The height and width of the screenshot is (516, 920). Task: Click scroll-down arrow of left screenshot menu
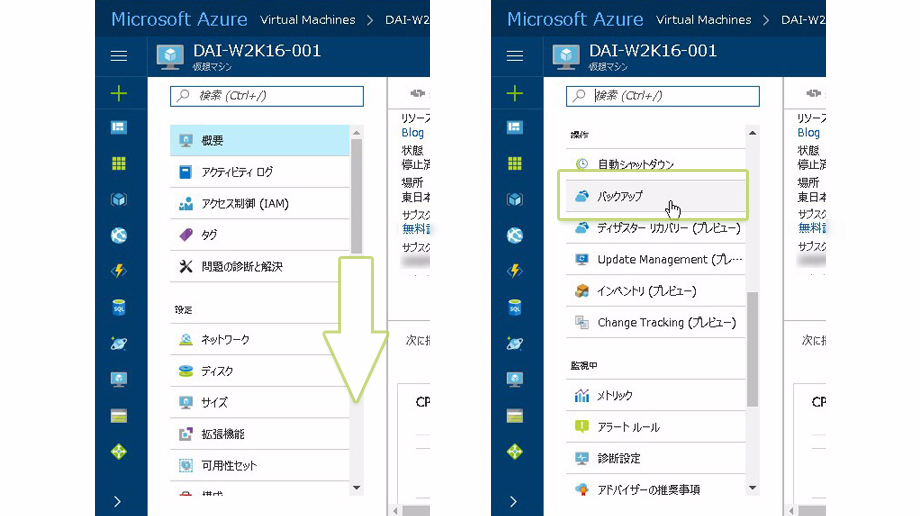click(x=356, y=488)
